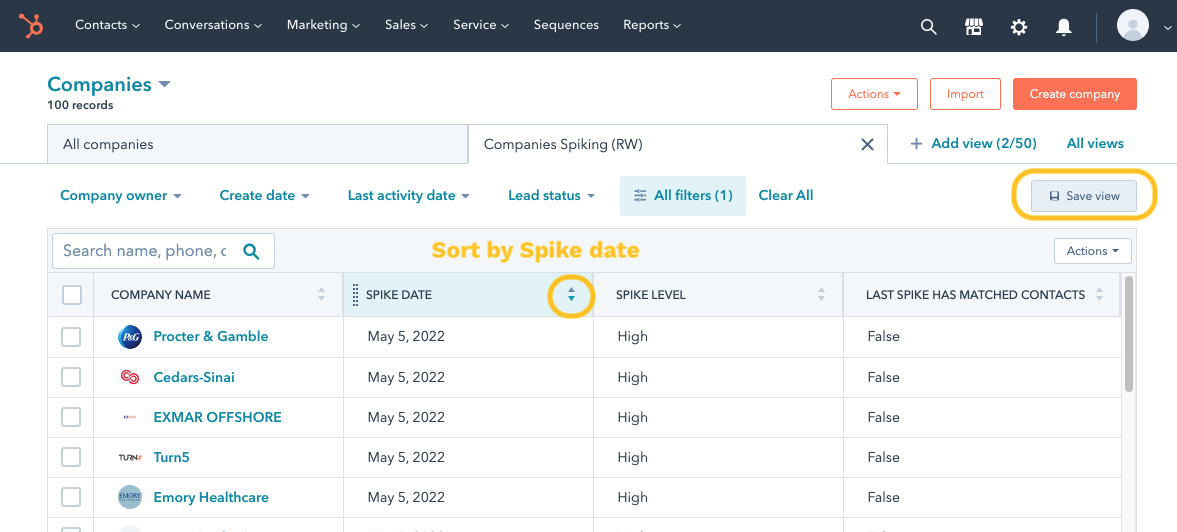Click the Save view button
This screenshot has height=532, width=1177.
pos(1084,196)
